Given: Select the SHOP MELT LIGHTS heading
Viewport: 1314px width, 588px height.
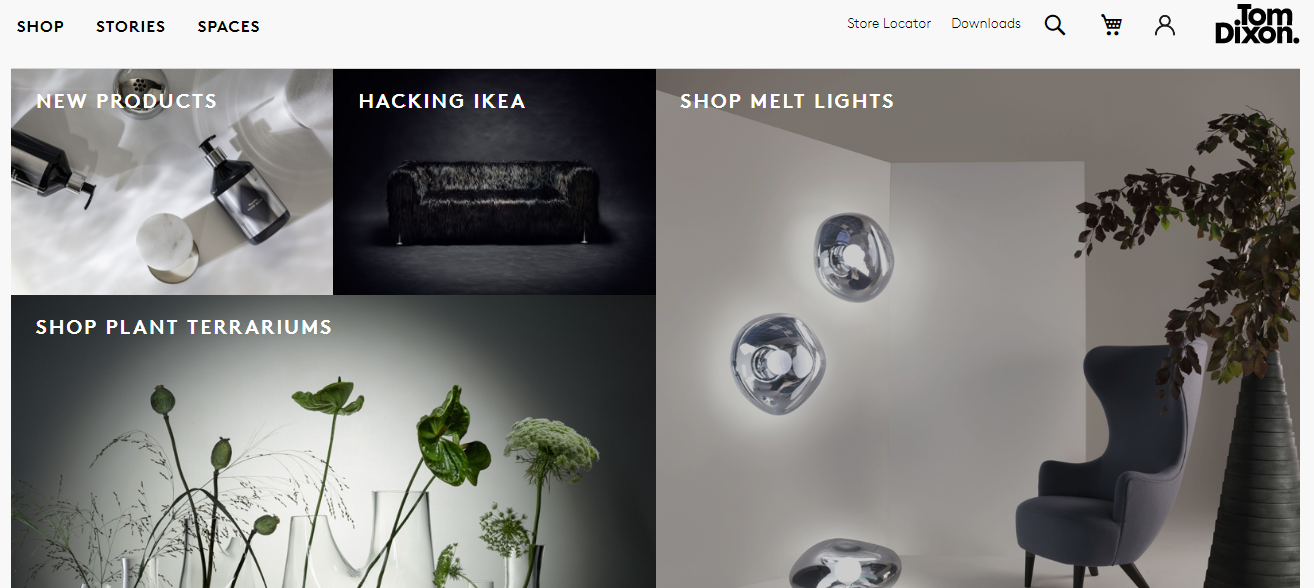Looking at the screenshot, I should click(787, 101).
